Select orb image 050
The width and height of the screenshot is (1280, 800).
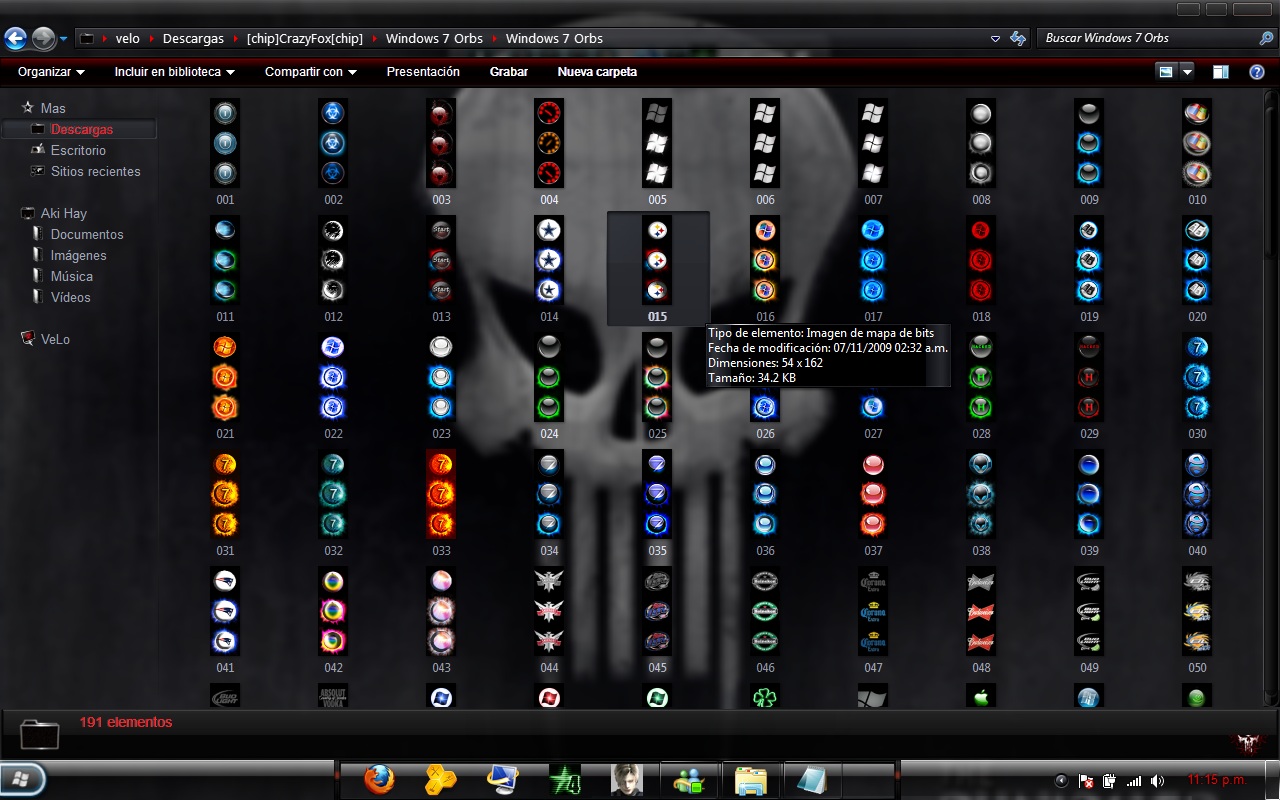pos(1197,611)
